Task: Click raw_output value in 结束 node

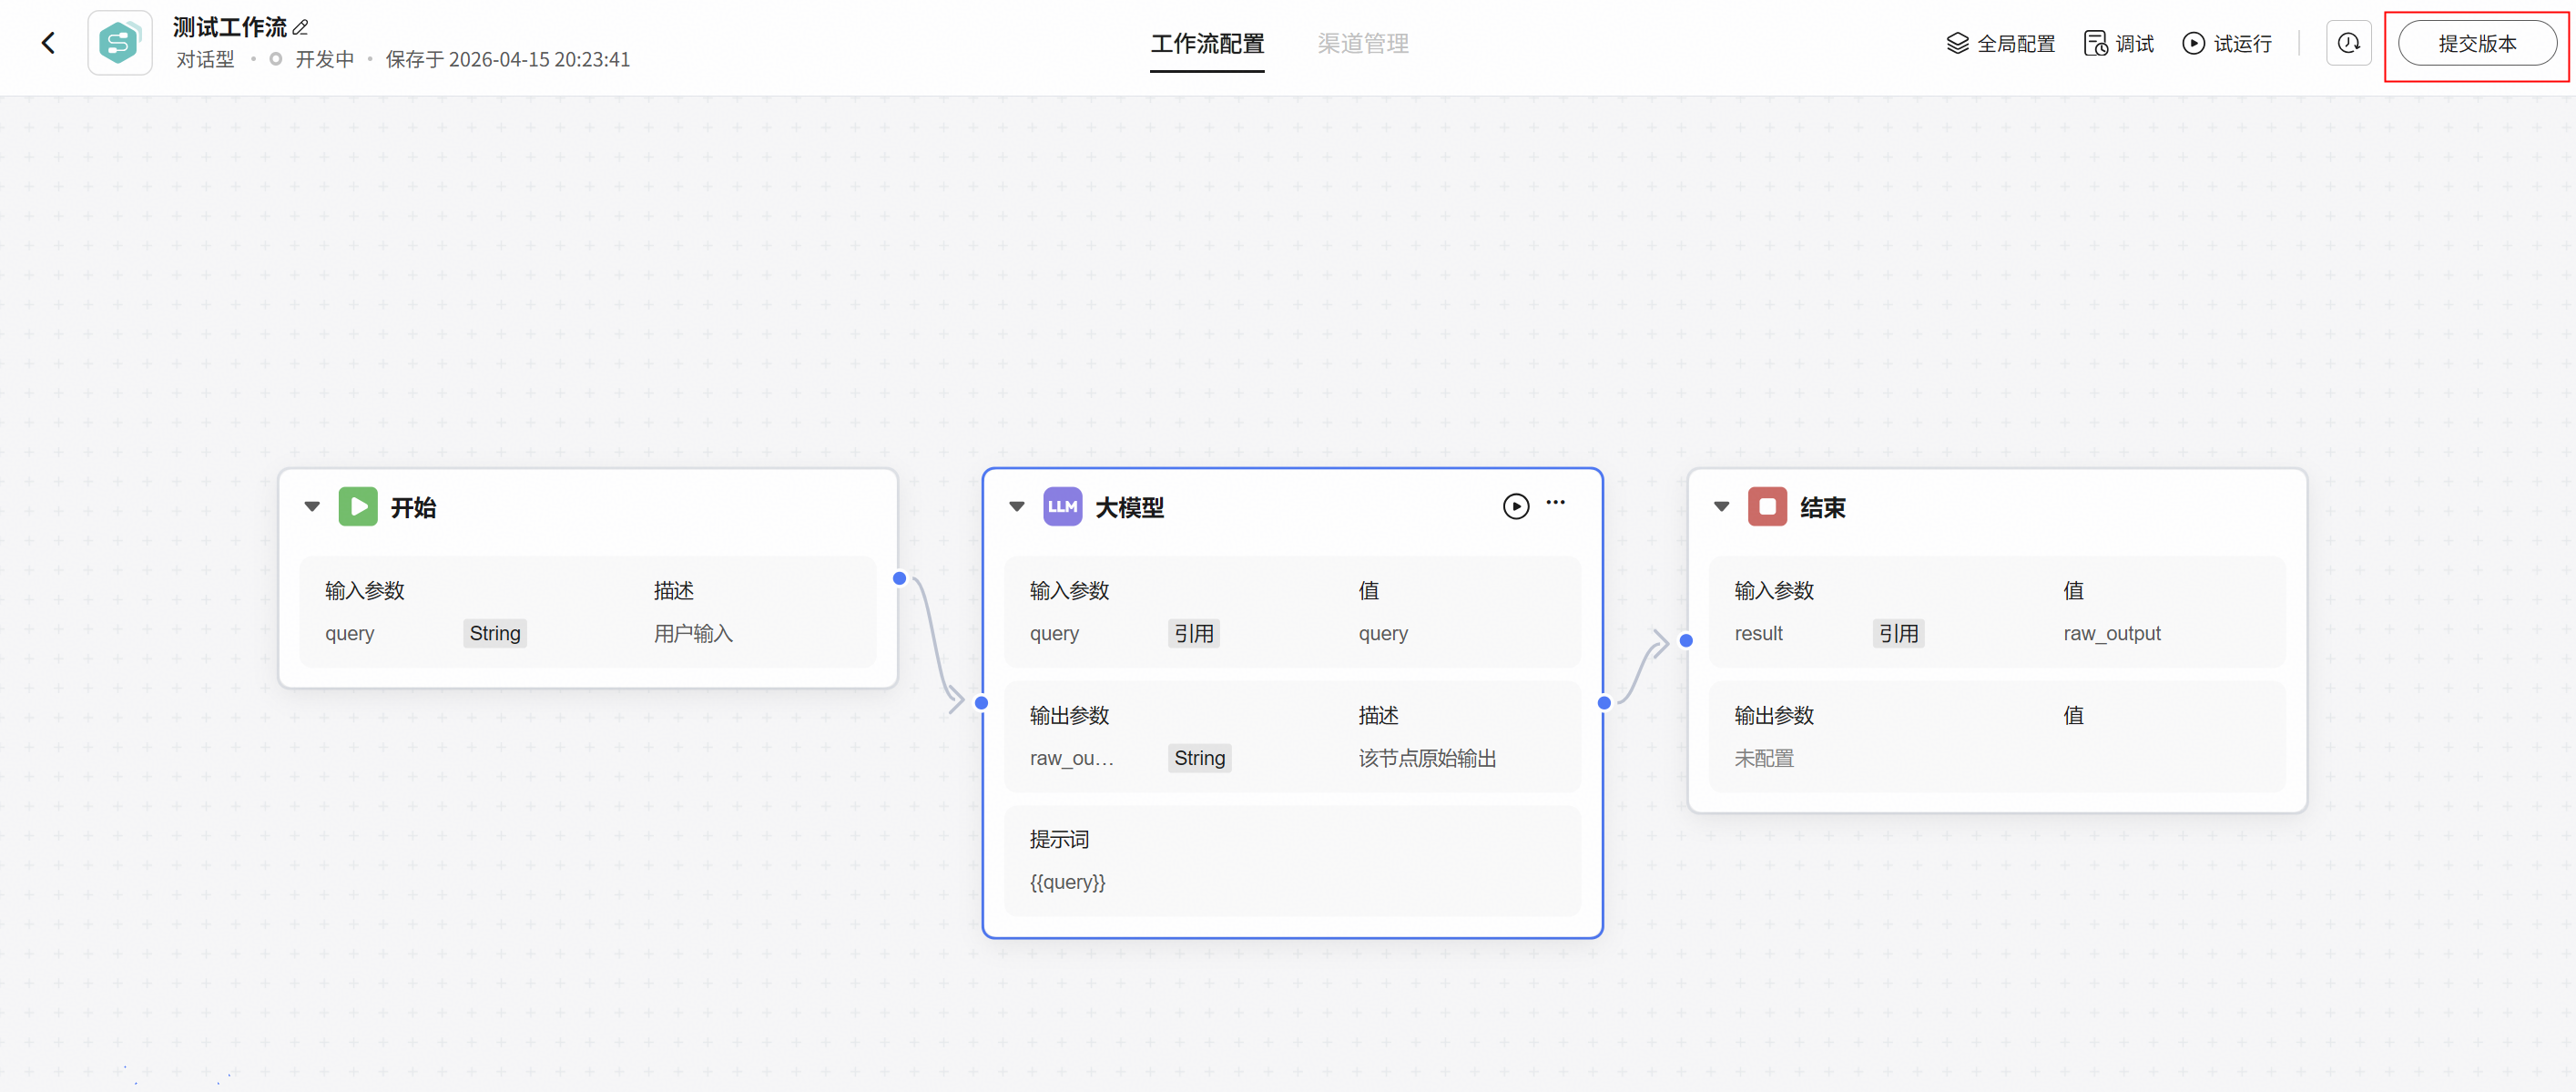Action: point(2112,633)
